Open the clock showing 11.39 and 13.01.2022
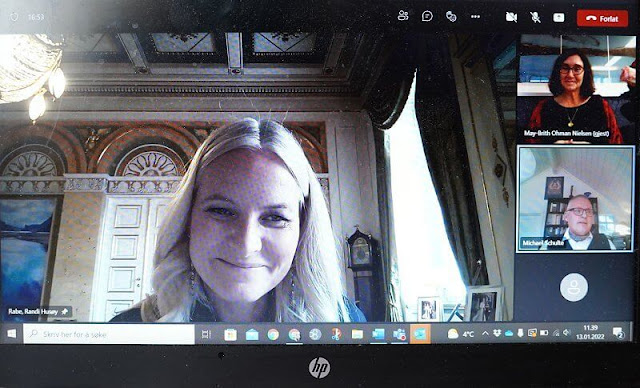 (x=590, y=333)
